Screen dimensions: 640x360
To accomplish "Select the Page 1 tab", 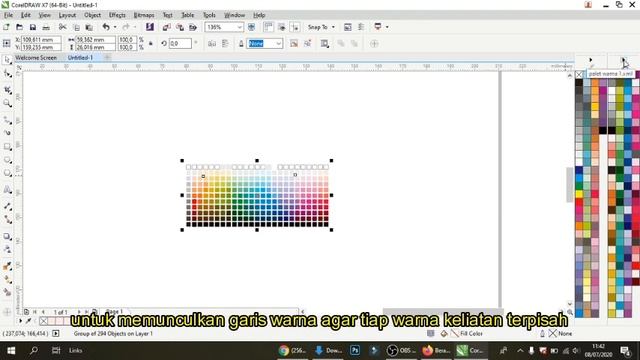I will click(x=114, y=311).
